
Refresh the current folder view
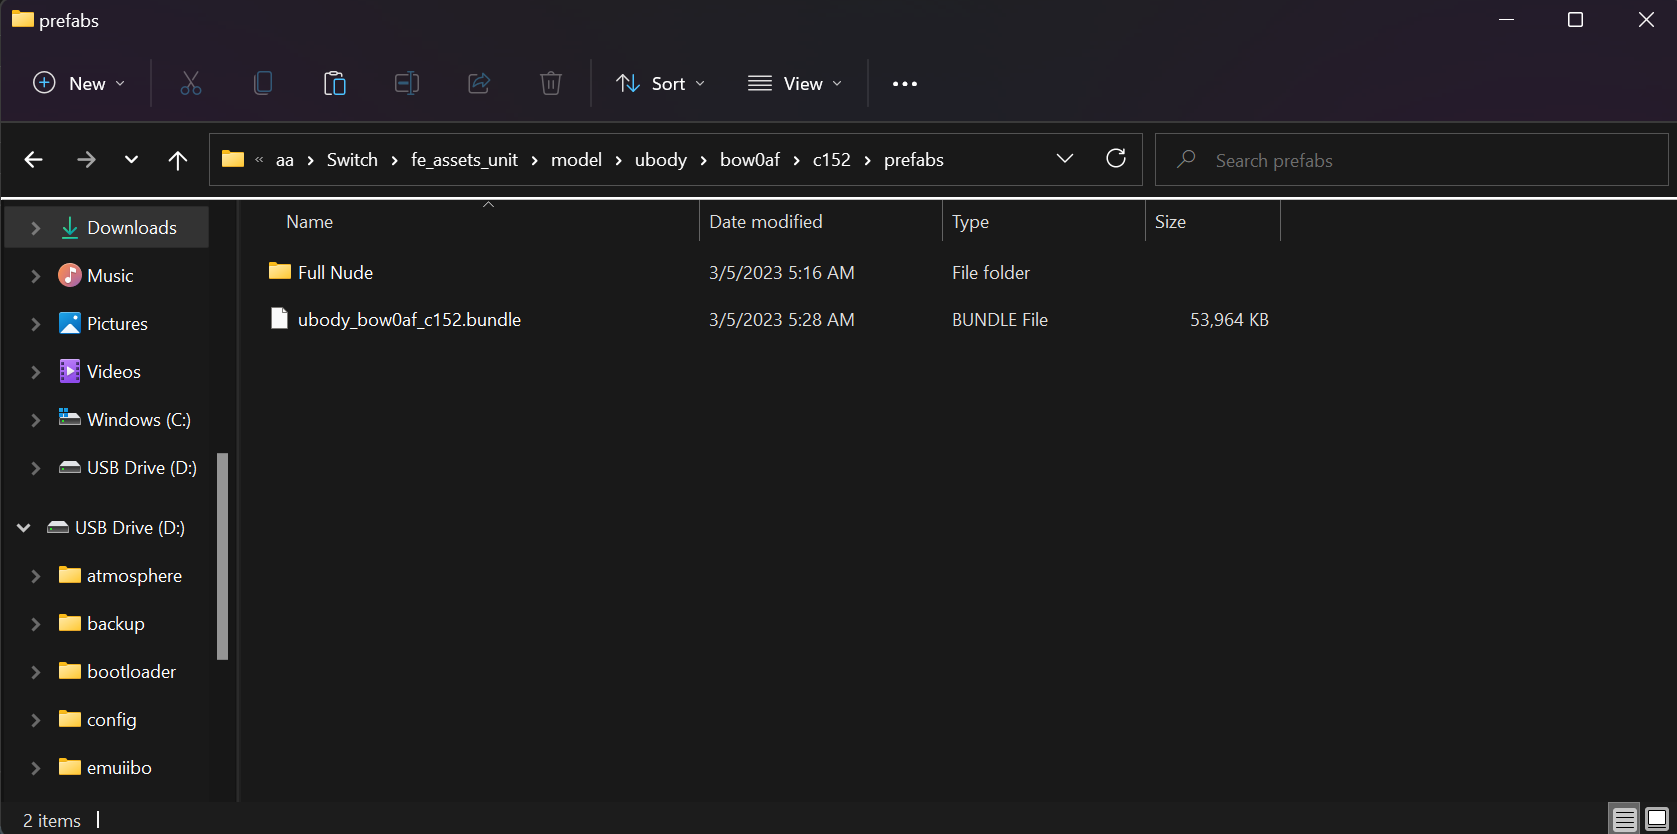pyautogui.click(x=1116, y=159)
